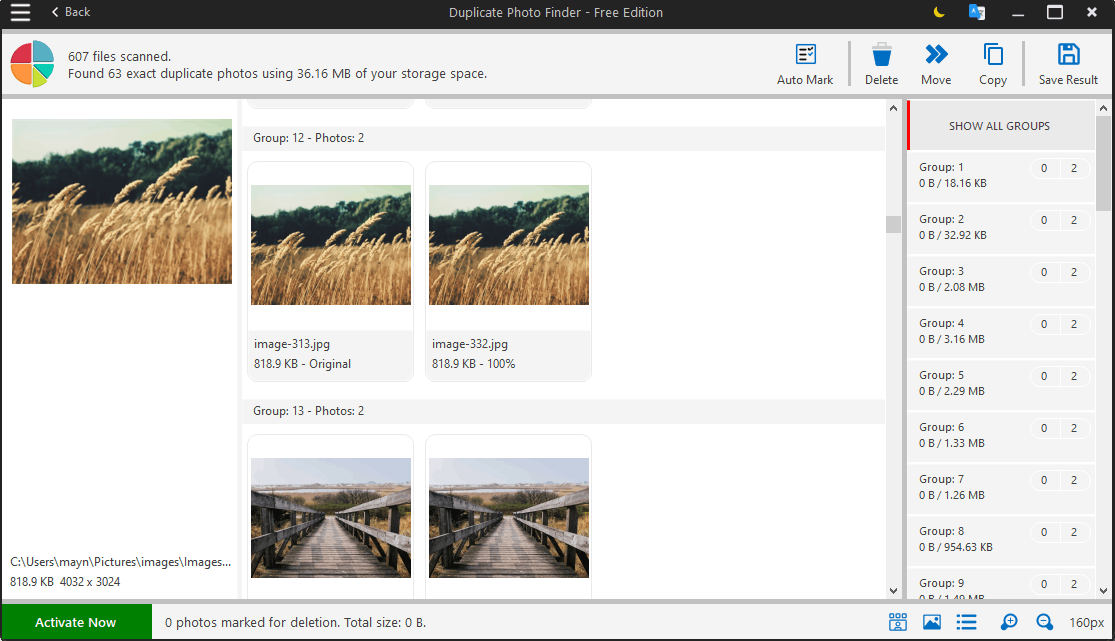Toggle dark mode moon icon
The image size is (1115, 641).
[x=939, y=12]
